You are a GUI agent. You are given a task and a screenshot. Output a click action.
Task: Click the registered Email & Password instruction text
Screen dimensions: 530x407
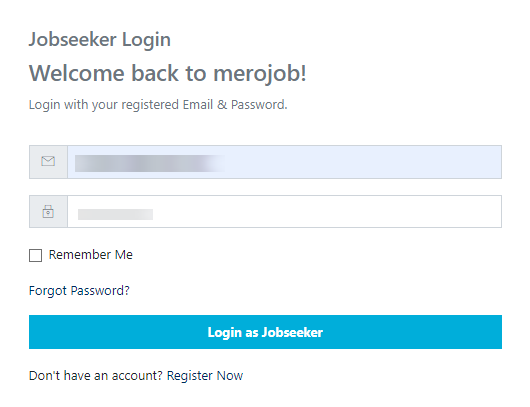(x=158, y=105)
